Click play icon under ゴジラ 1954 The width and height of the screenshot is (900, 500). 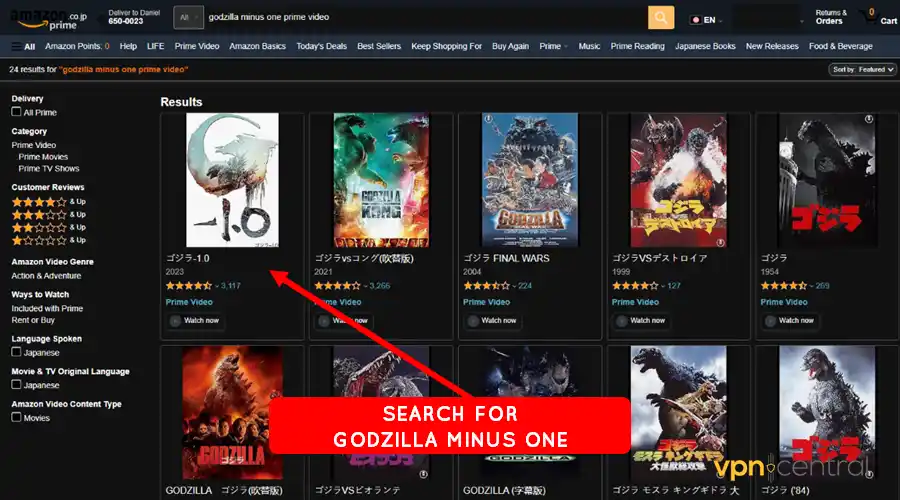click(x=770, y=321)
